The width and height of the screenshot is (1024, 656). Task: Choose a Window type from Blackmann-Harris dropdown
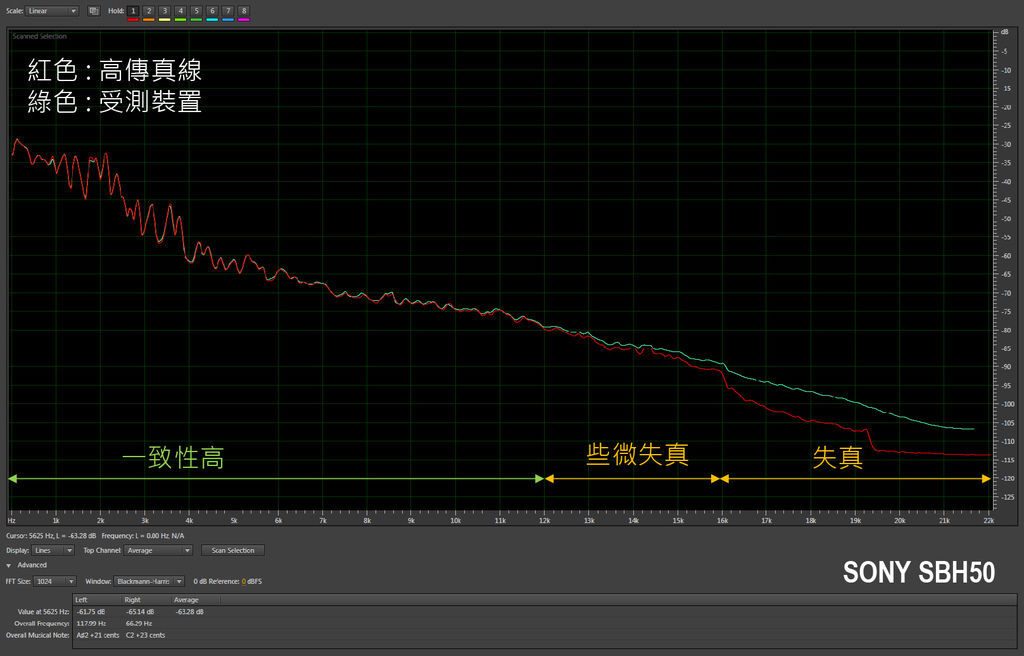(x=149, y=581)
